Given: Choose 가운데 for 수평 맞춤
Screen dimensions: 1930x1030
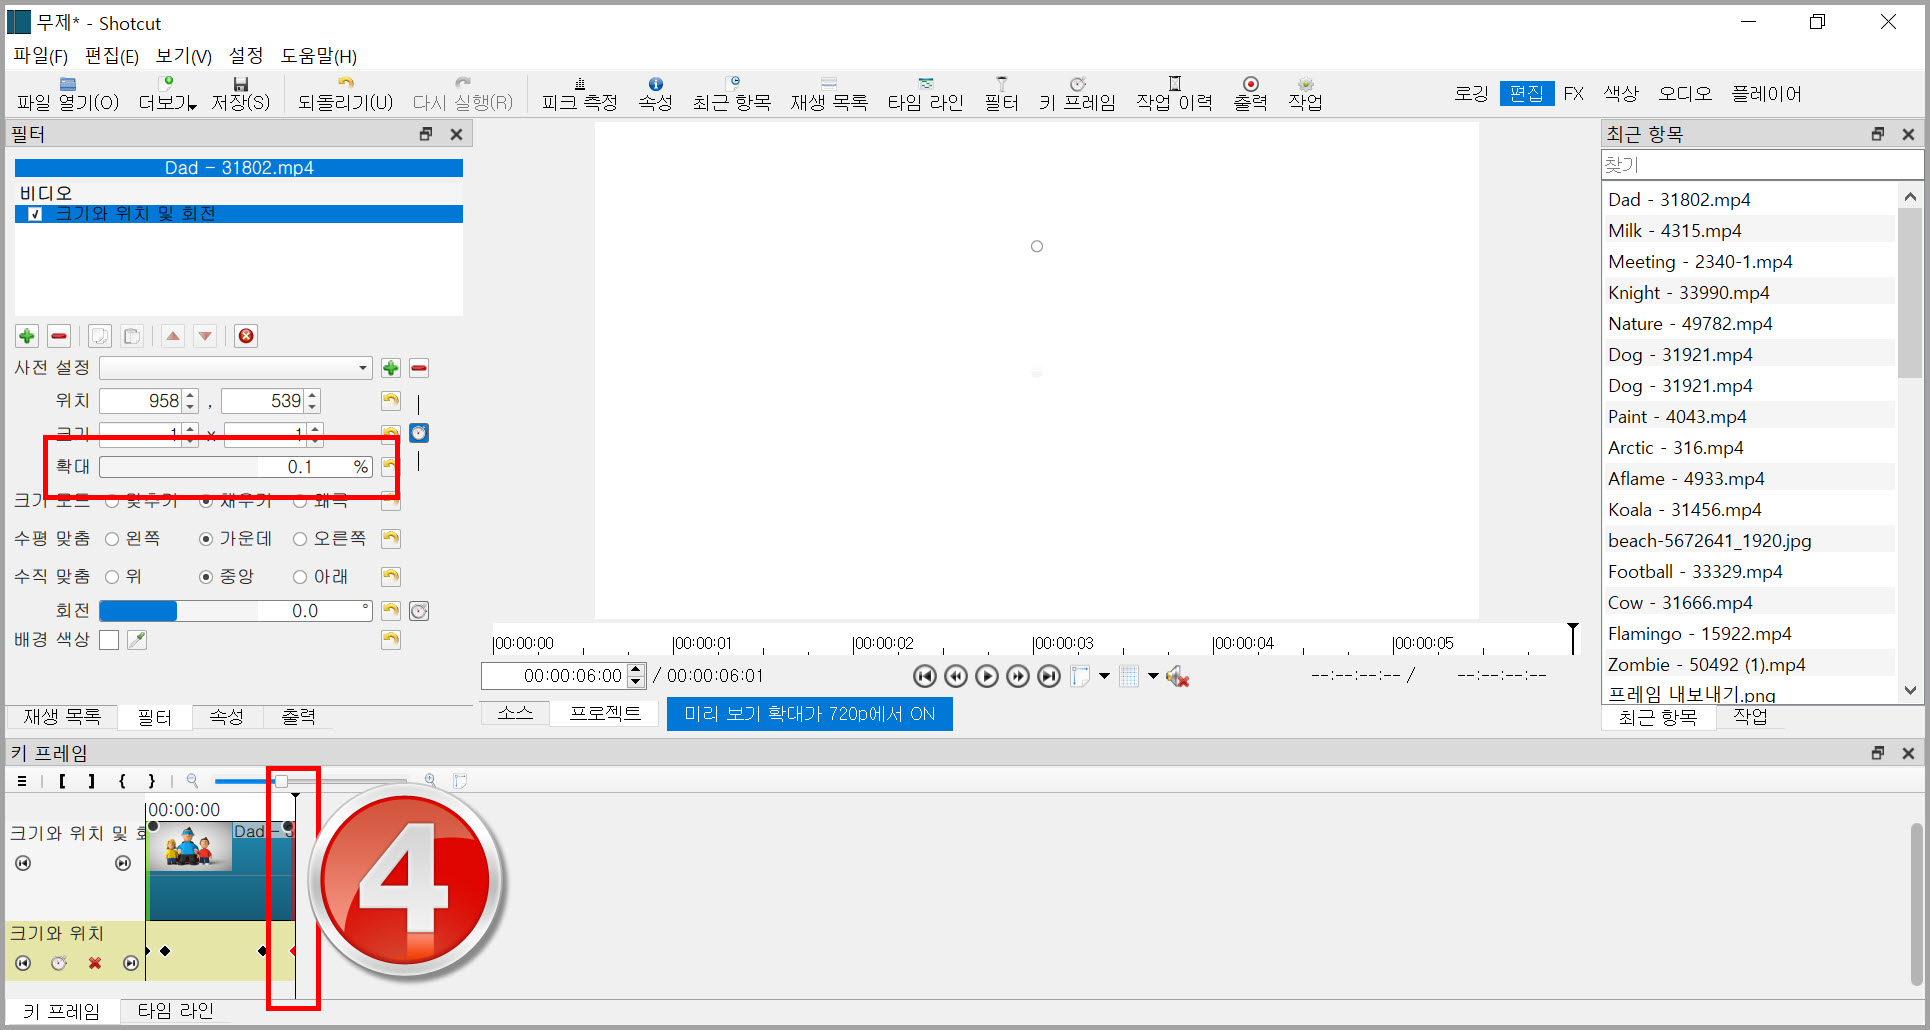Looking at the screenshot, I should click(x=206, y=539).
